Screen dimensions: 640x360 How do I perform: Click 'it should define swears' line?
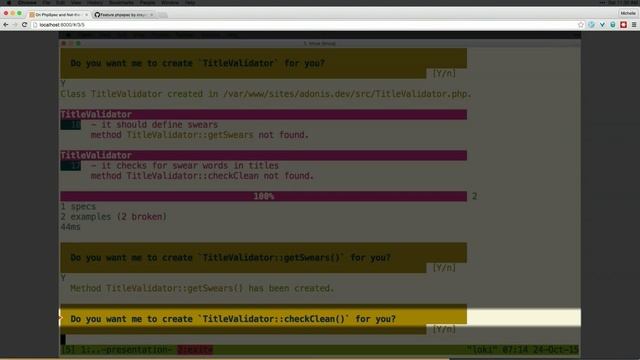coord(154,124)
